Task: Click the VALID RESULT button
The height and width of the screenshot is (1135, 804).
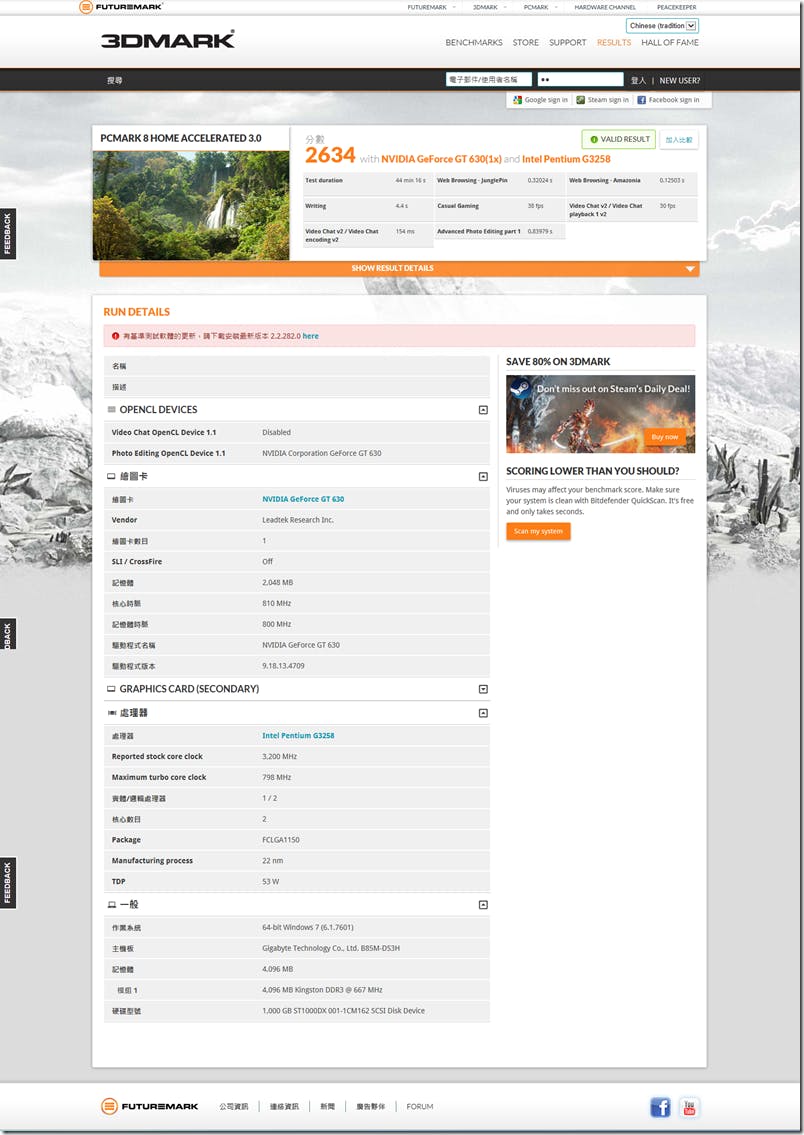Action: [619, 140]
